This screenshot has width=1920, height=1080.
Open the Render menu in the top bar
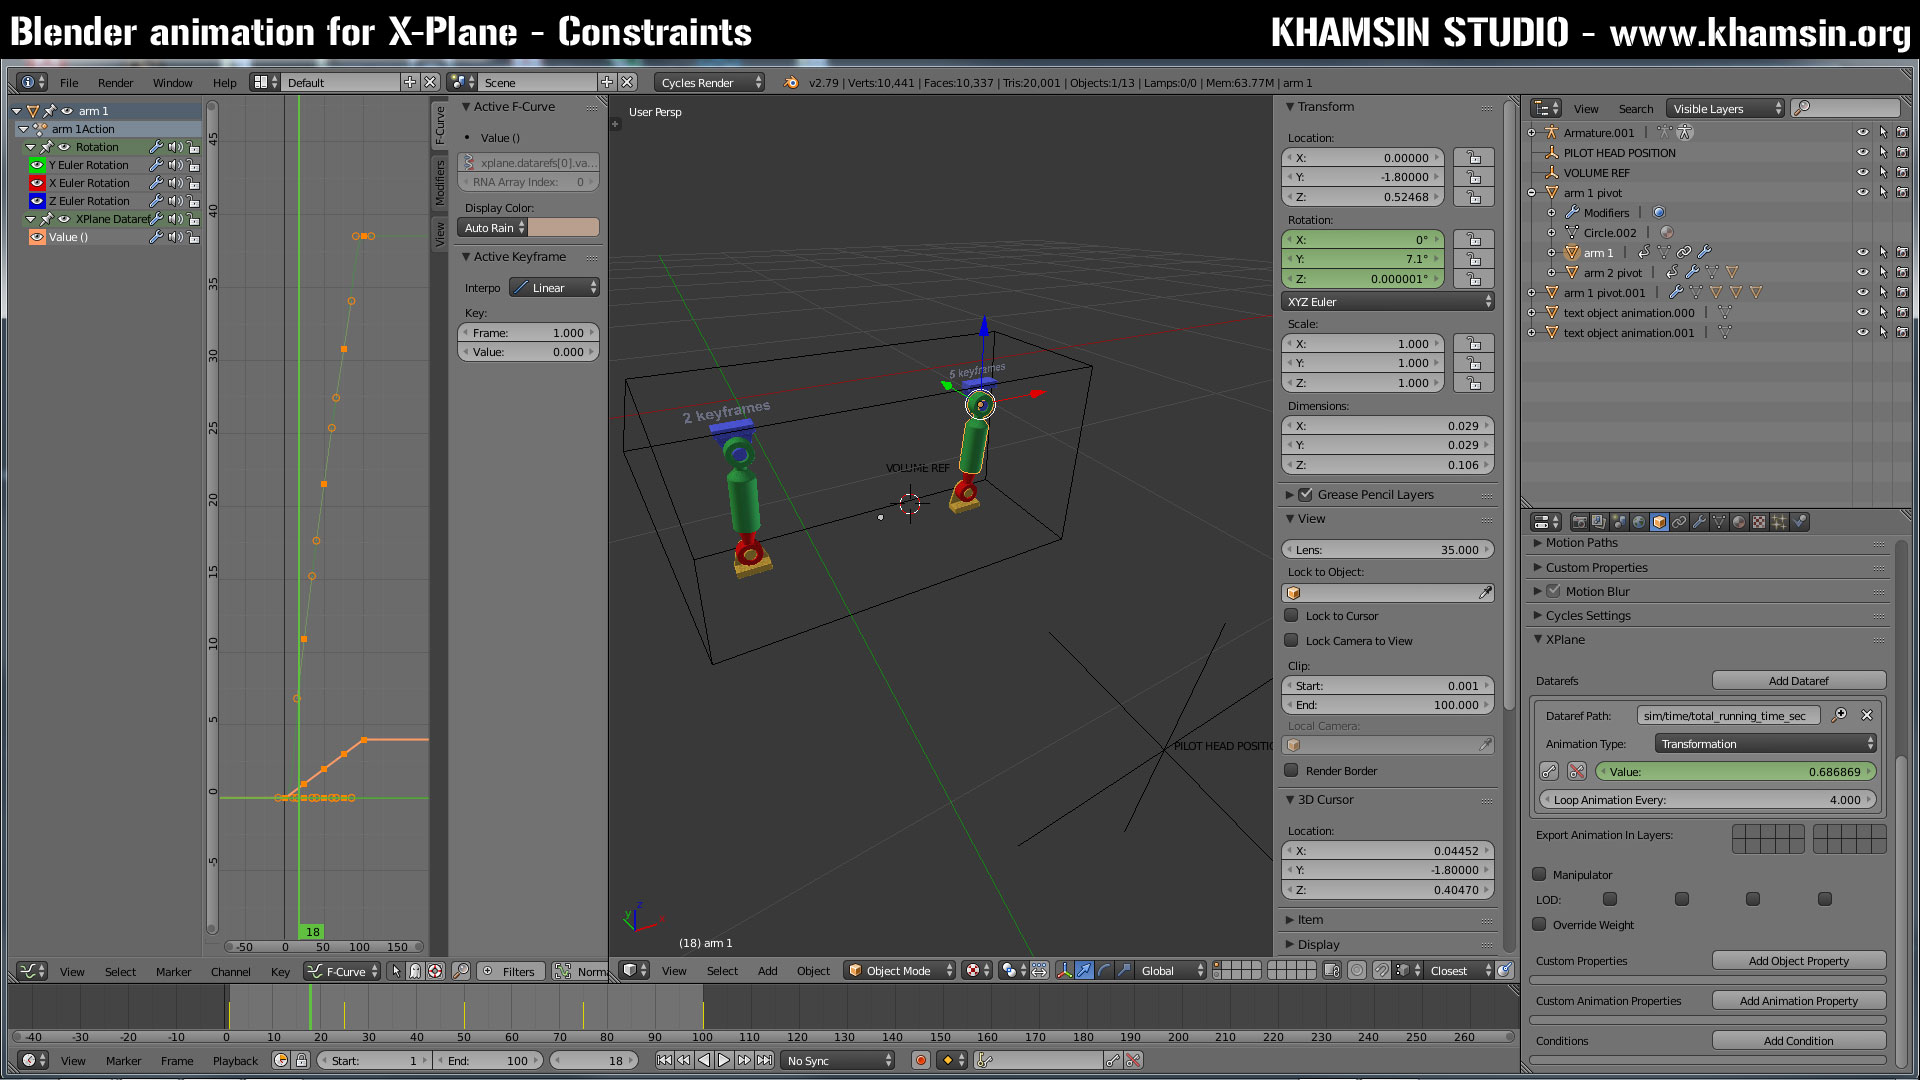[x=115, y=83]
